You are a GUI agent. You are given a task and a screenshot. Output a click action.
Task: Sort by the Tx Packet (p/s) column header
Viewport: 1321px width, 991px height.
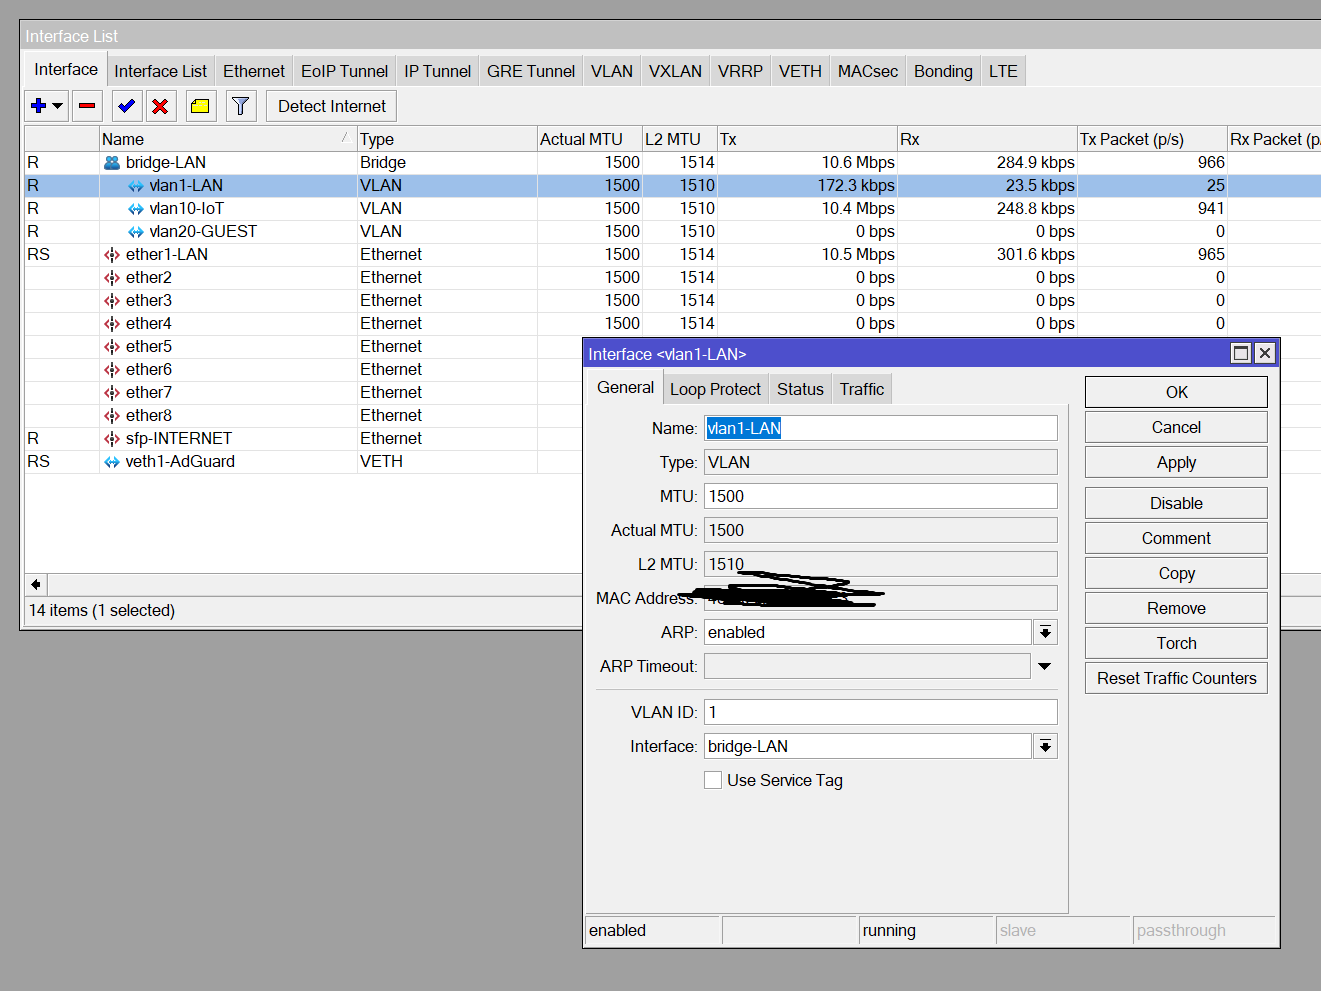[1151, 139]
